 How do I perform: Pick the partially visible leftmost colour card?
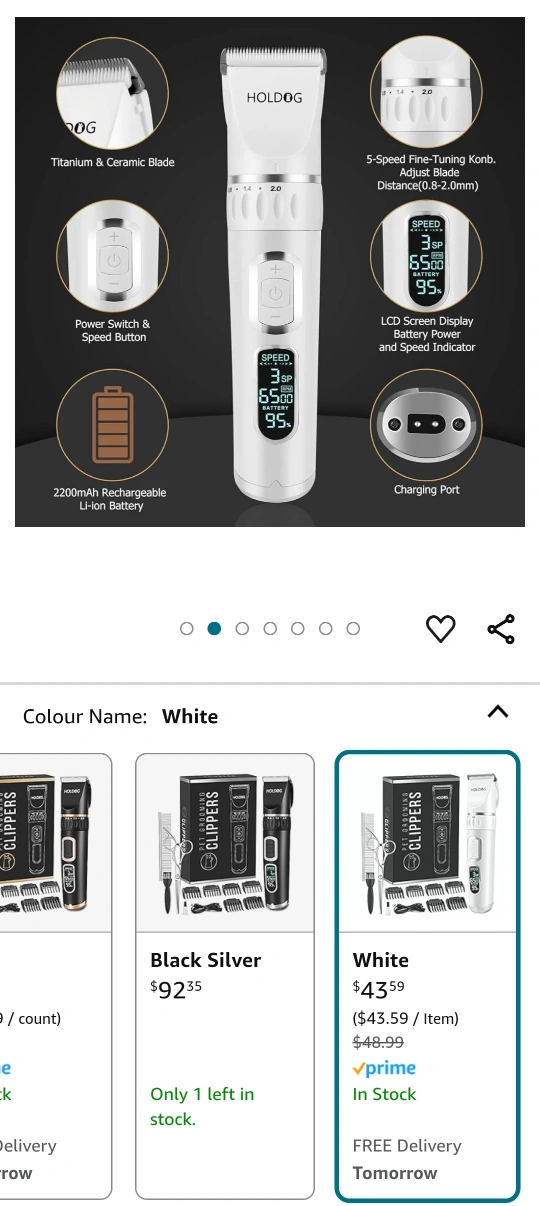[x=56, y=976]
